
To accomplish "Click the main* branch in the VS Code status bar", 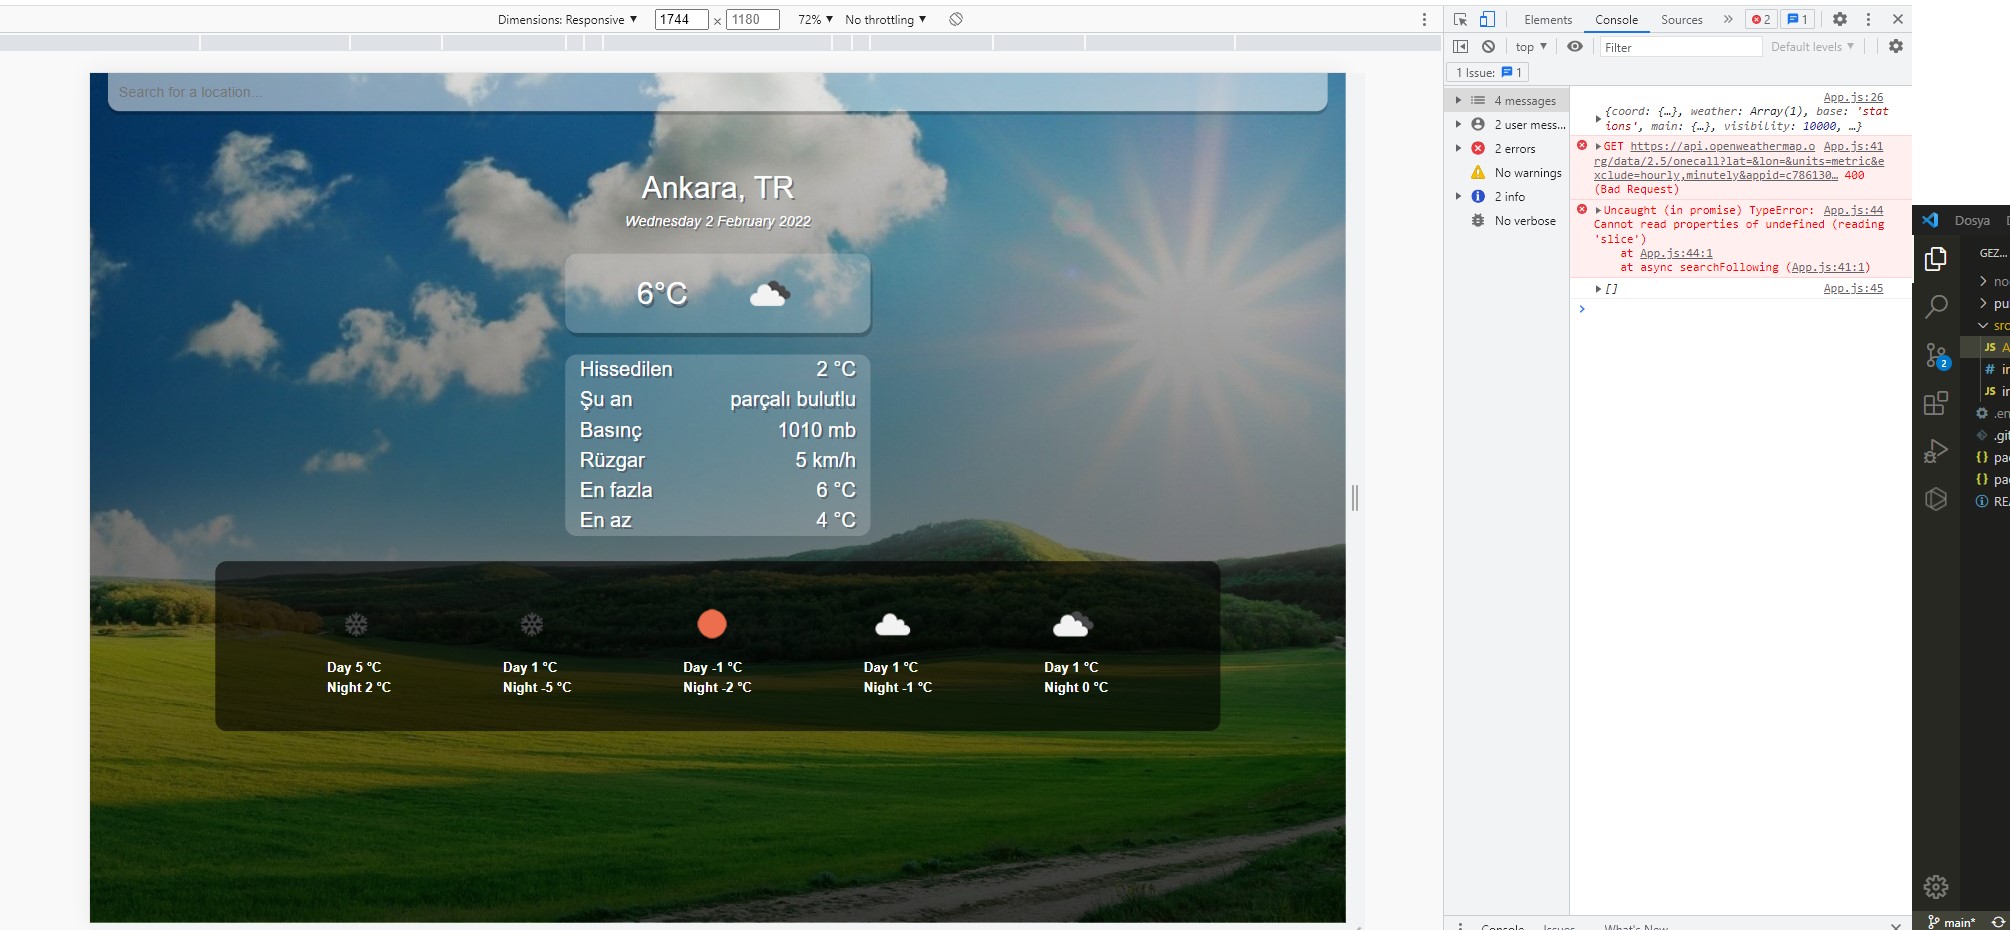I will tap(1951, 922).
